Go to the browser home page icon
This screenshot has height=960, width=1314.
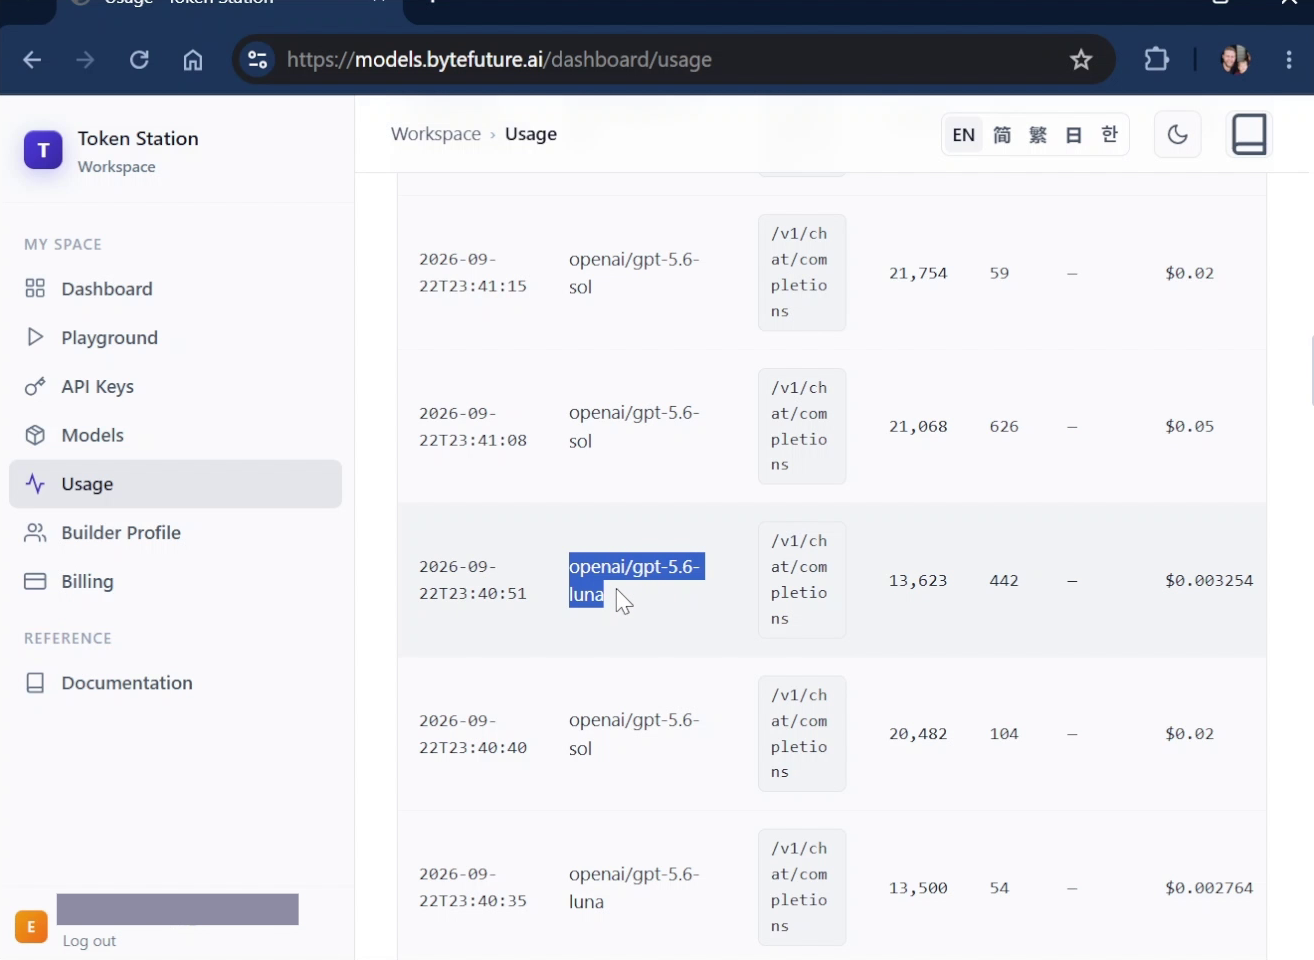pos(193,60)
